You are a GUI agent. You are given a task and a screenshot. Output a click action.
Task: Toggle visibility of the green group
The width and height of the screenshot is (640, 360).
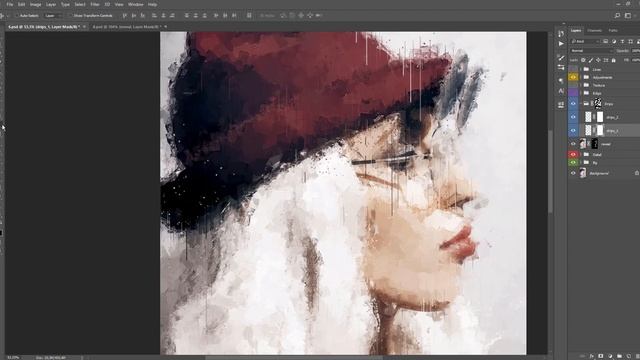tap(573, 162)
